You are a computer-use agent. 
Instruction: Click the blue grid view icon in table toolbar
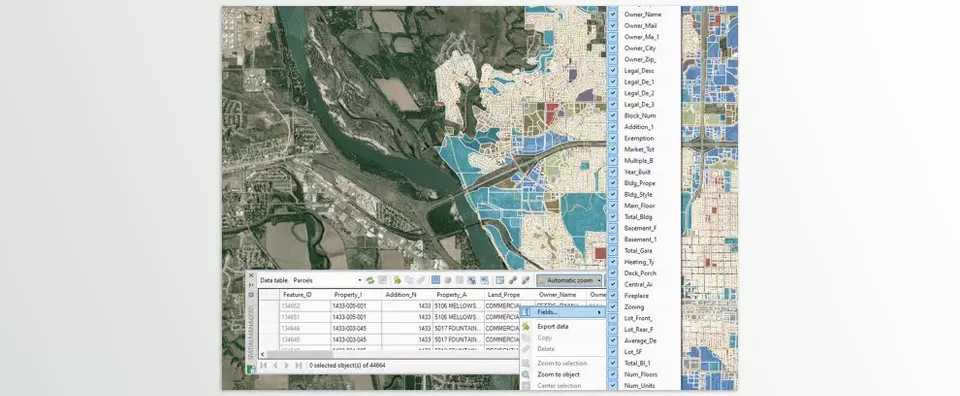436,280
